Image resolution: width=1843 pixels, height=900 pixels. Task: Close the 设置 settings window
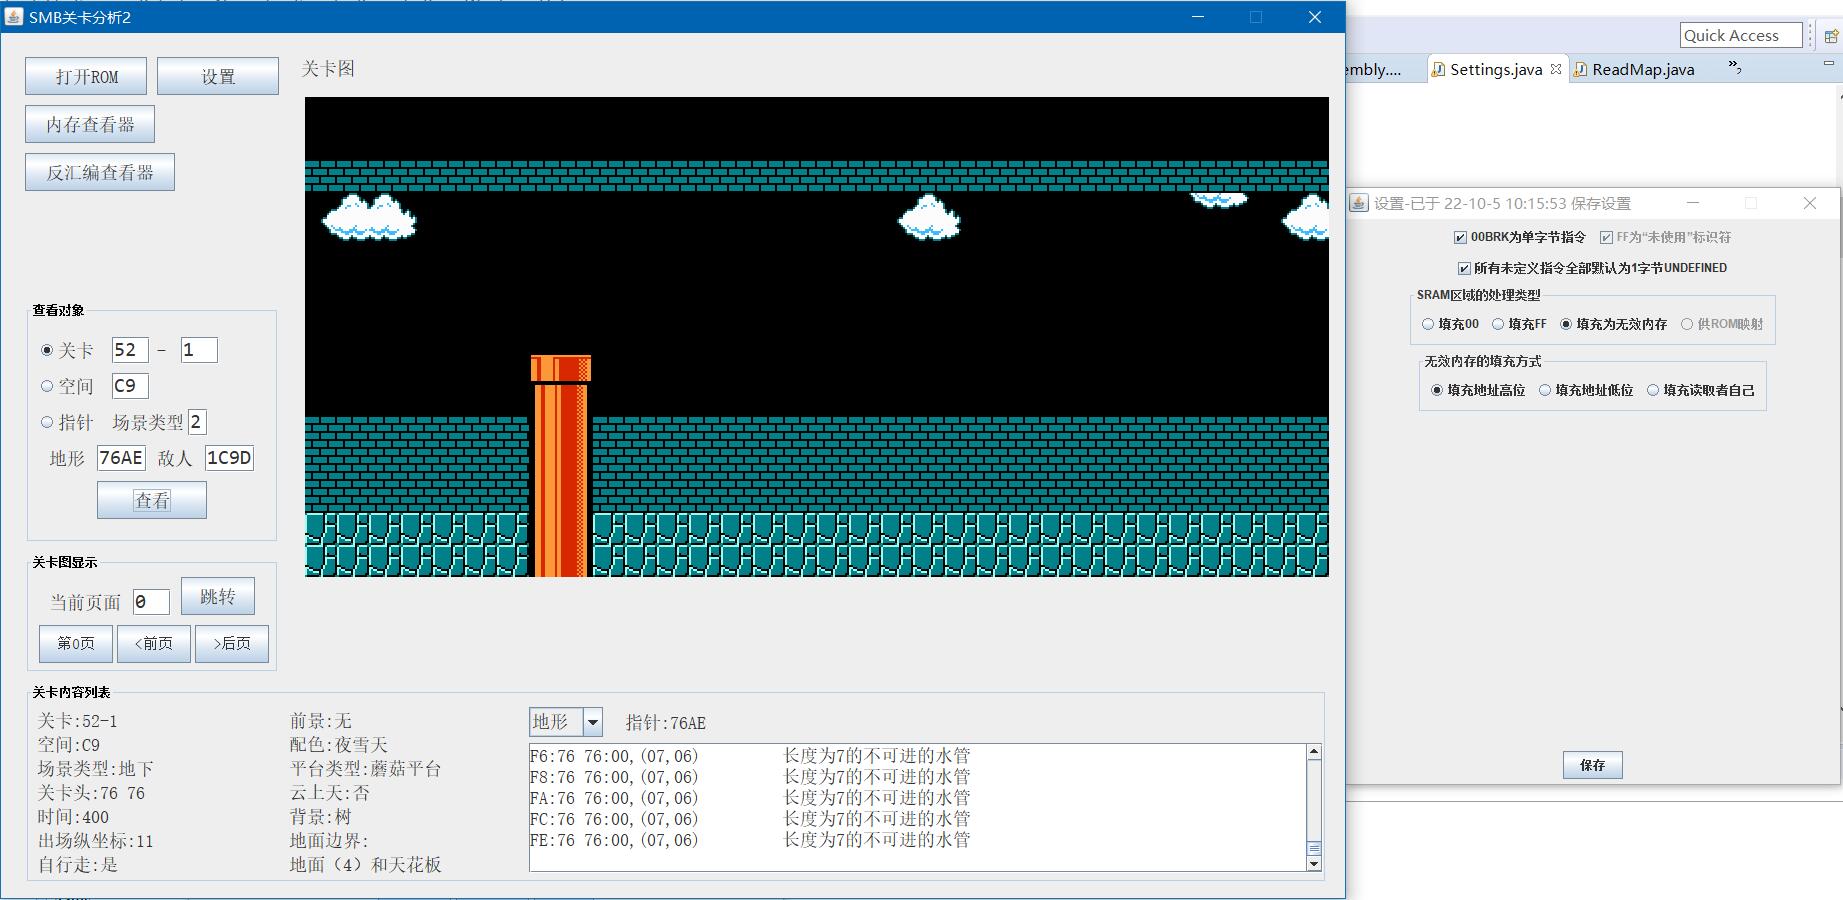click(1810, 203)
